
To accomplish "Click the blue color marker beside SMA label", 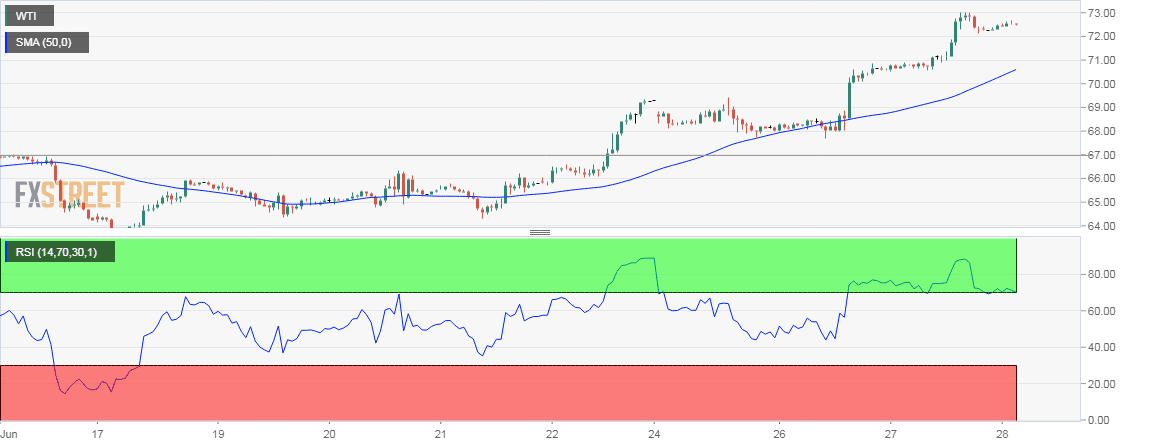I will click(6, 42).
